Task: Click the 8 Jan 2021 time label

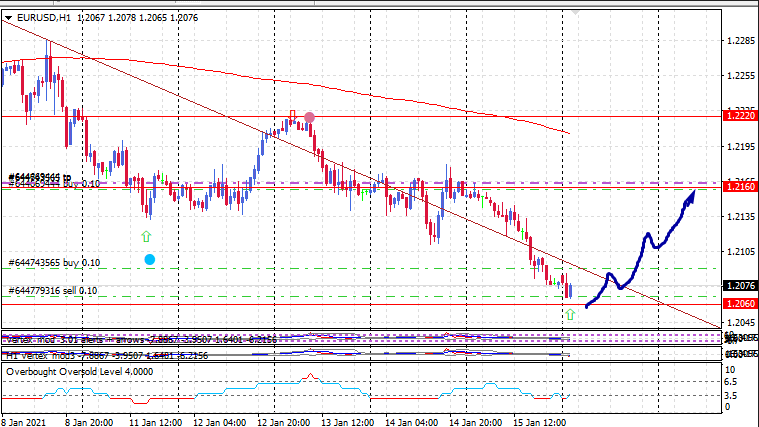Action: click(x=24, y=422)
